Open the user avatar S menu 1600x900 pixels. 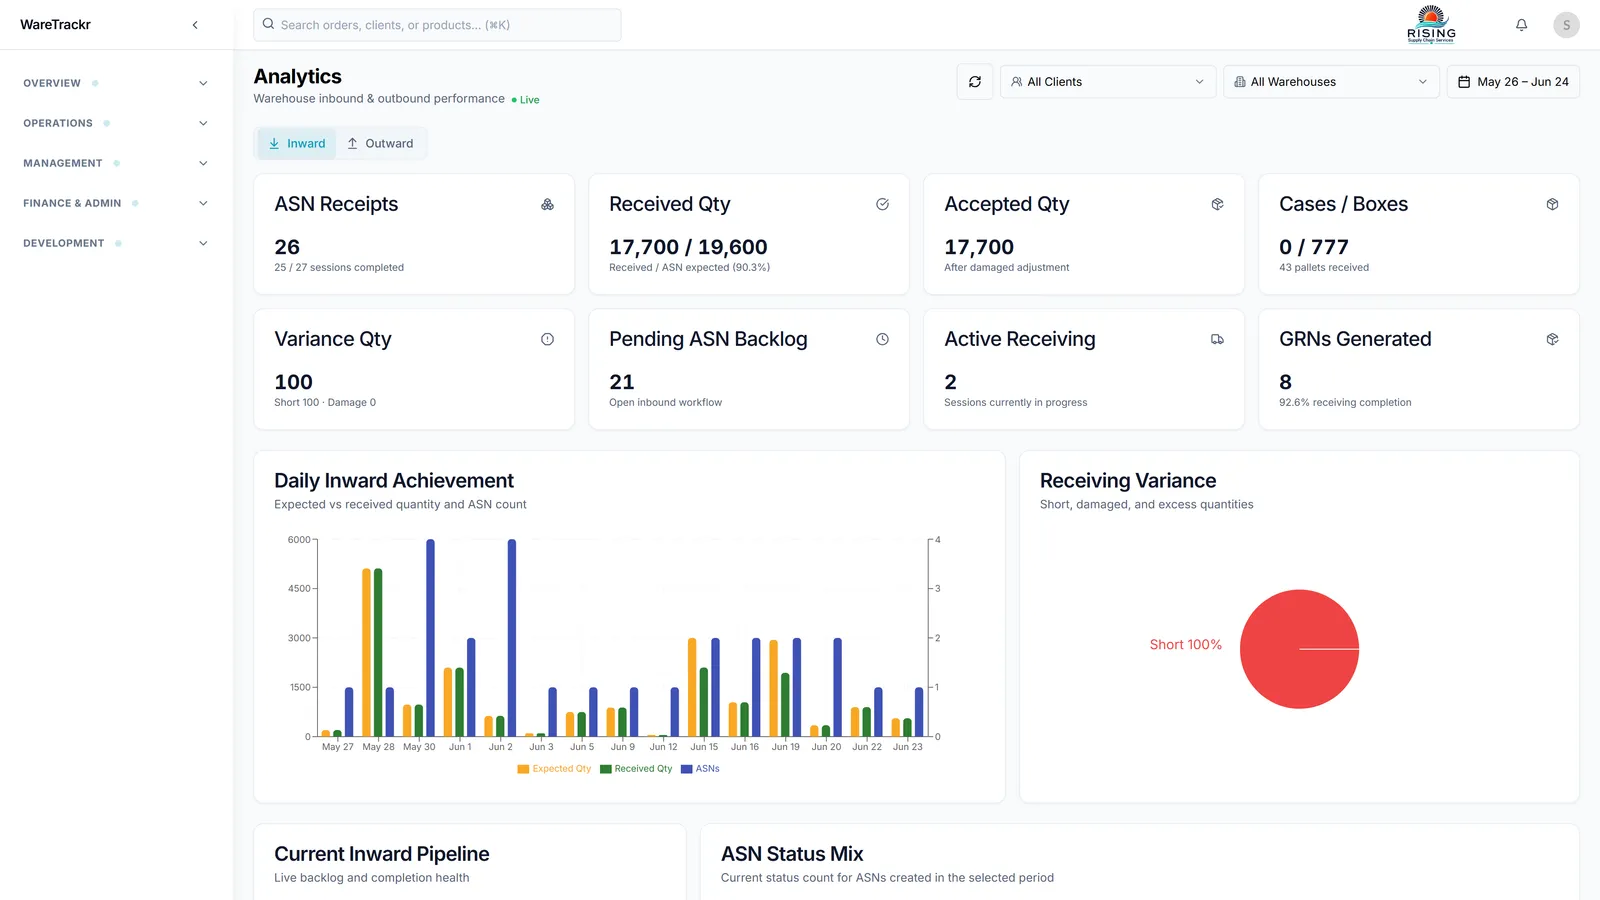[x=1566, y=25]
